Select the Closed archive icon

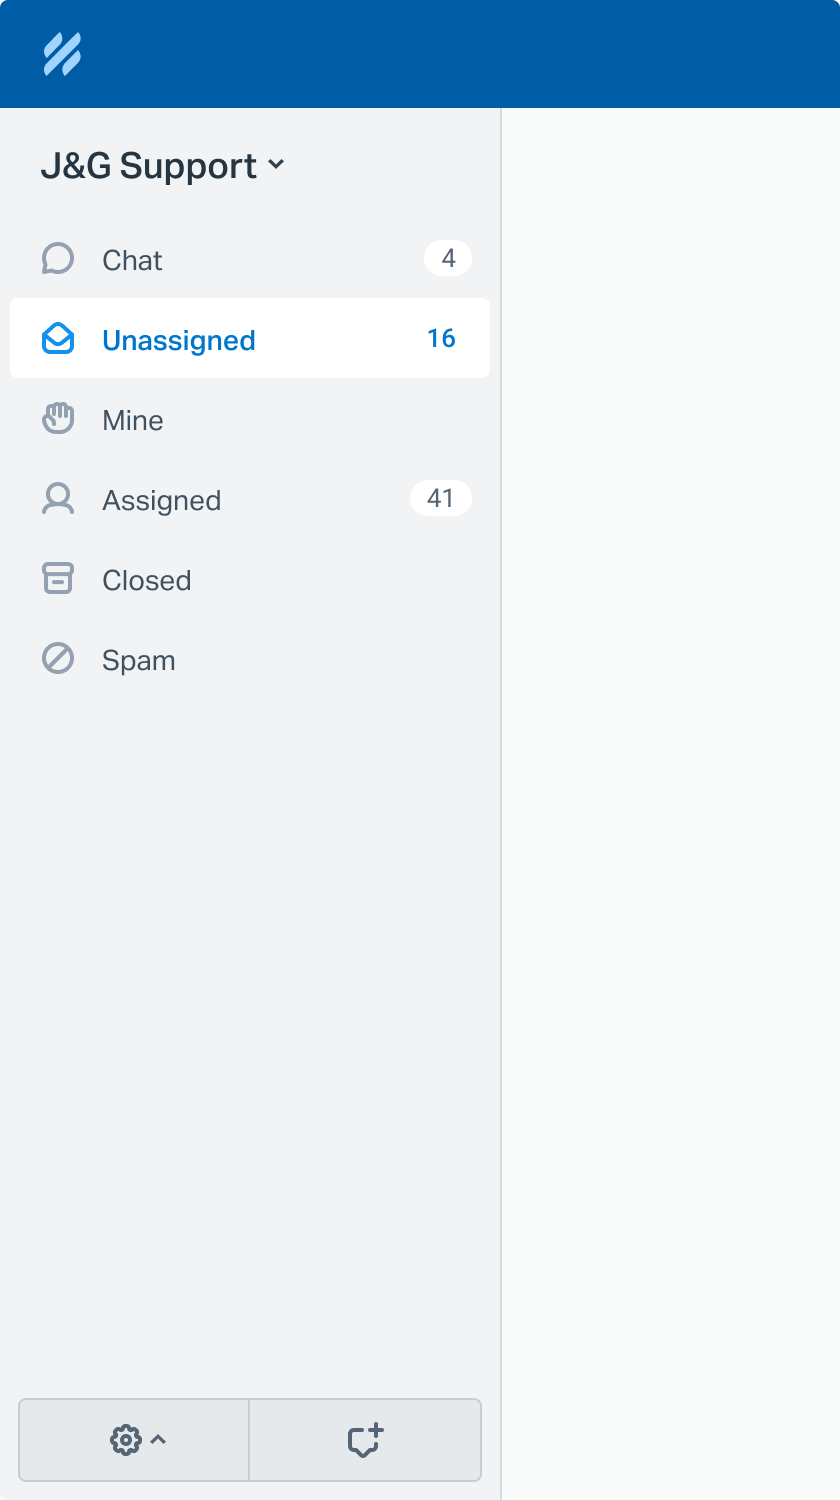coord(59,578)
